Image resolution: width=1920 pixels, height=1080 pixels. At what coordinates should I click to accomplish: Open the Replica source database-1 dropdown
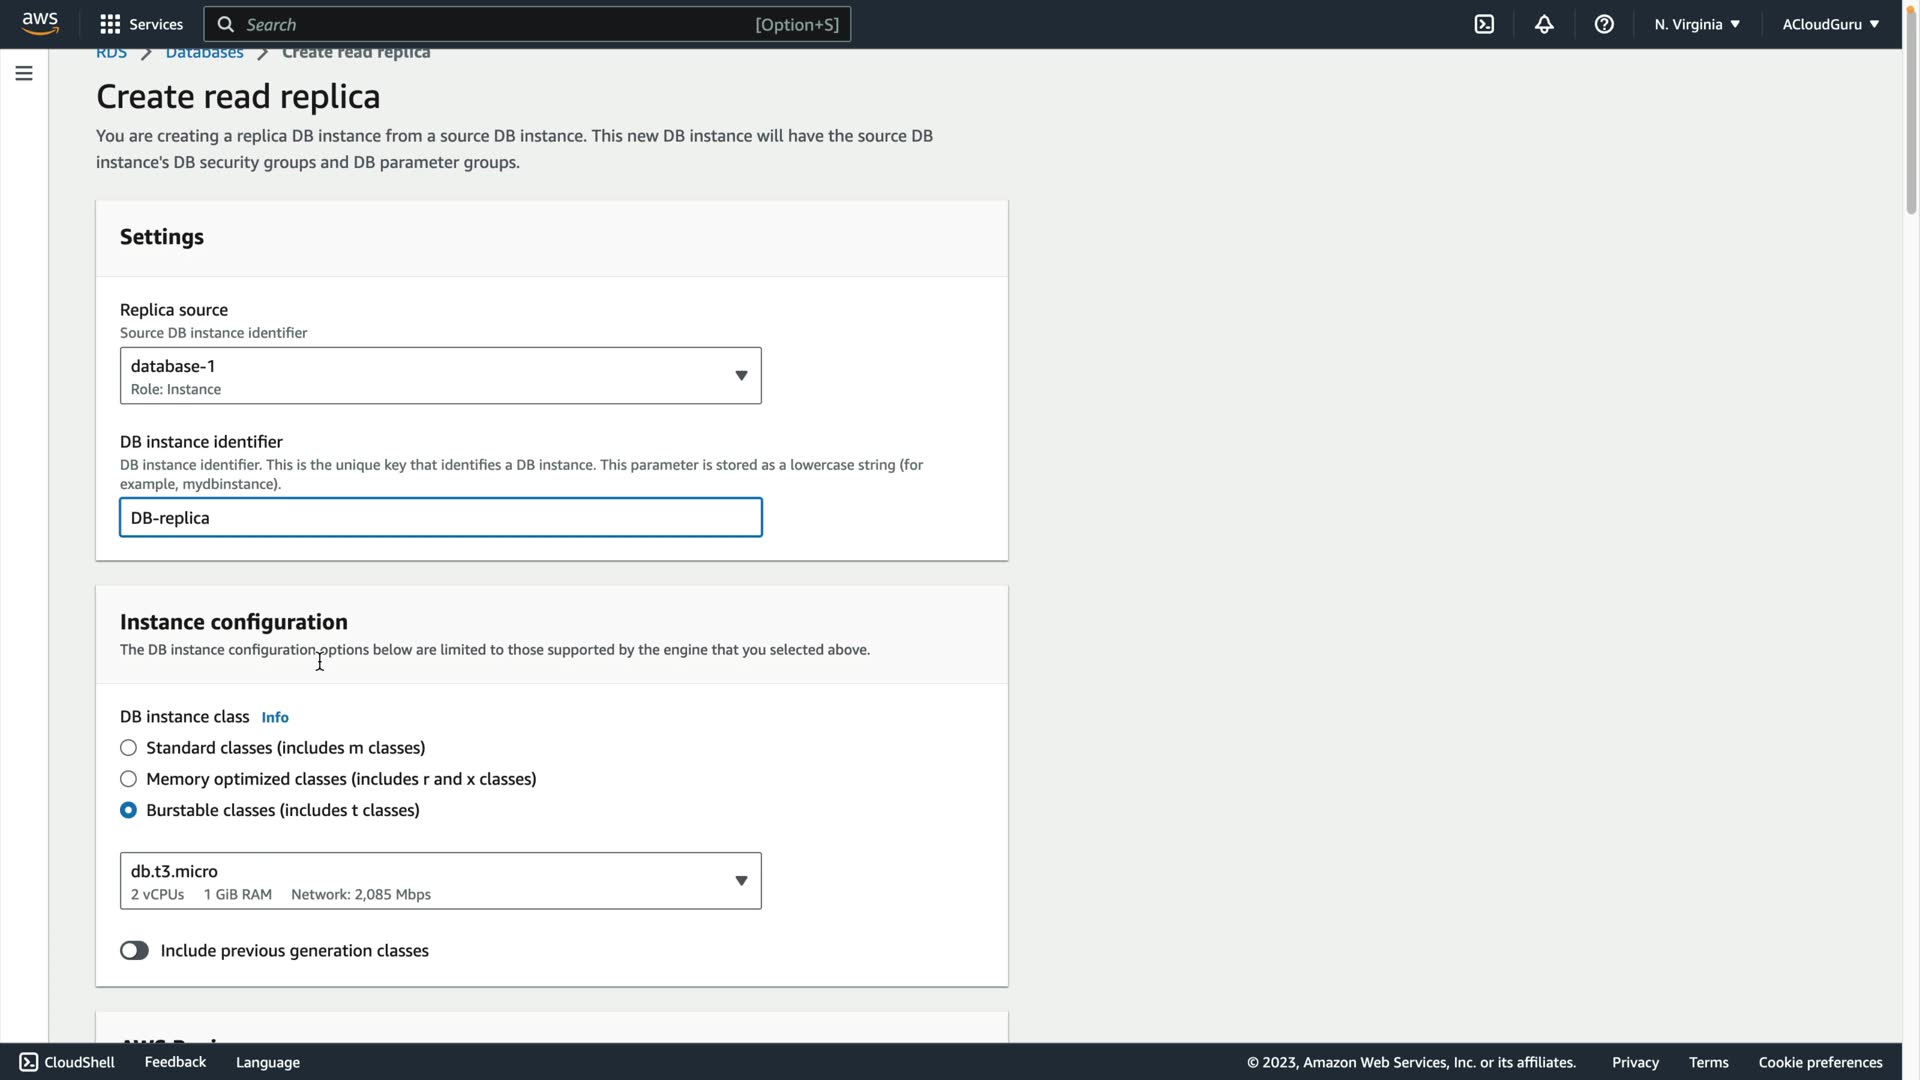coord(440,376)
